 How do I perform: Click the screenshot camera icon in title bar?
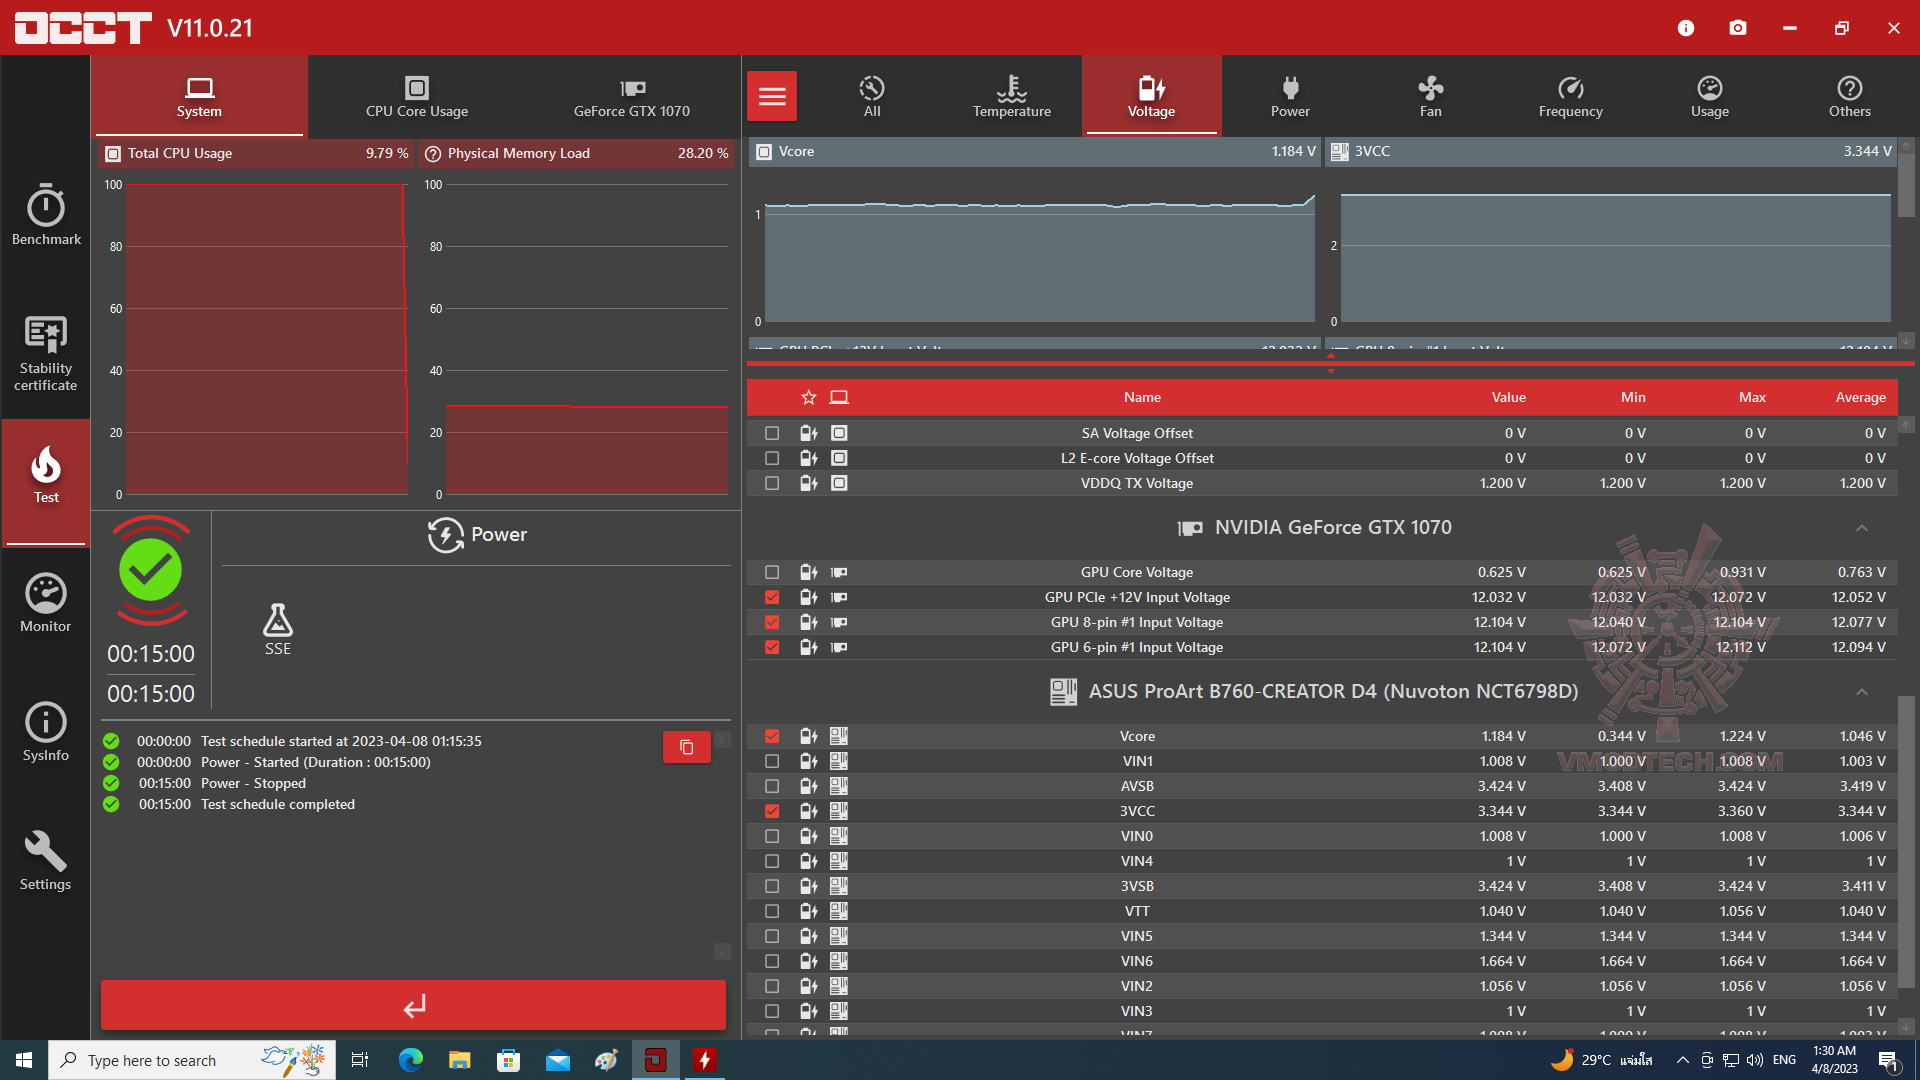point(1738,28)
